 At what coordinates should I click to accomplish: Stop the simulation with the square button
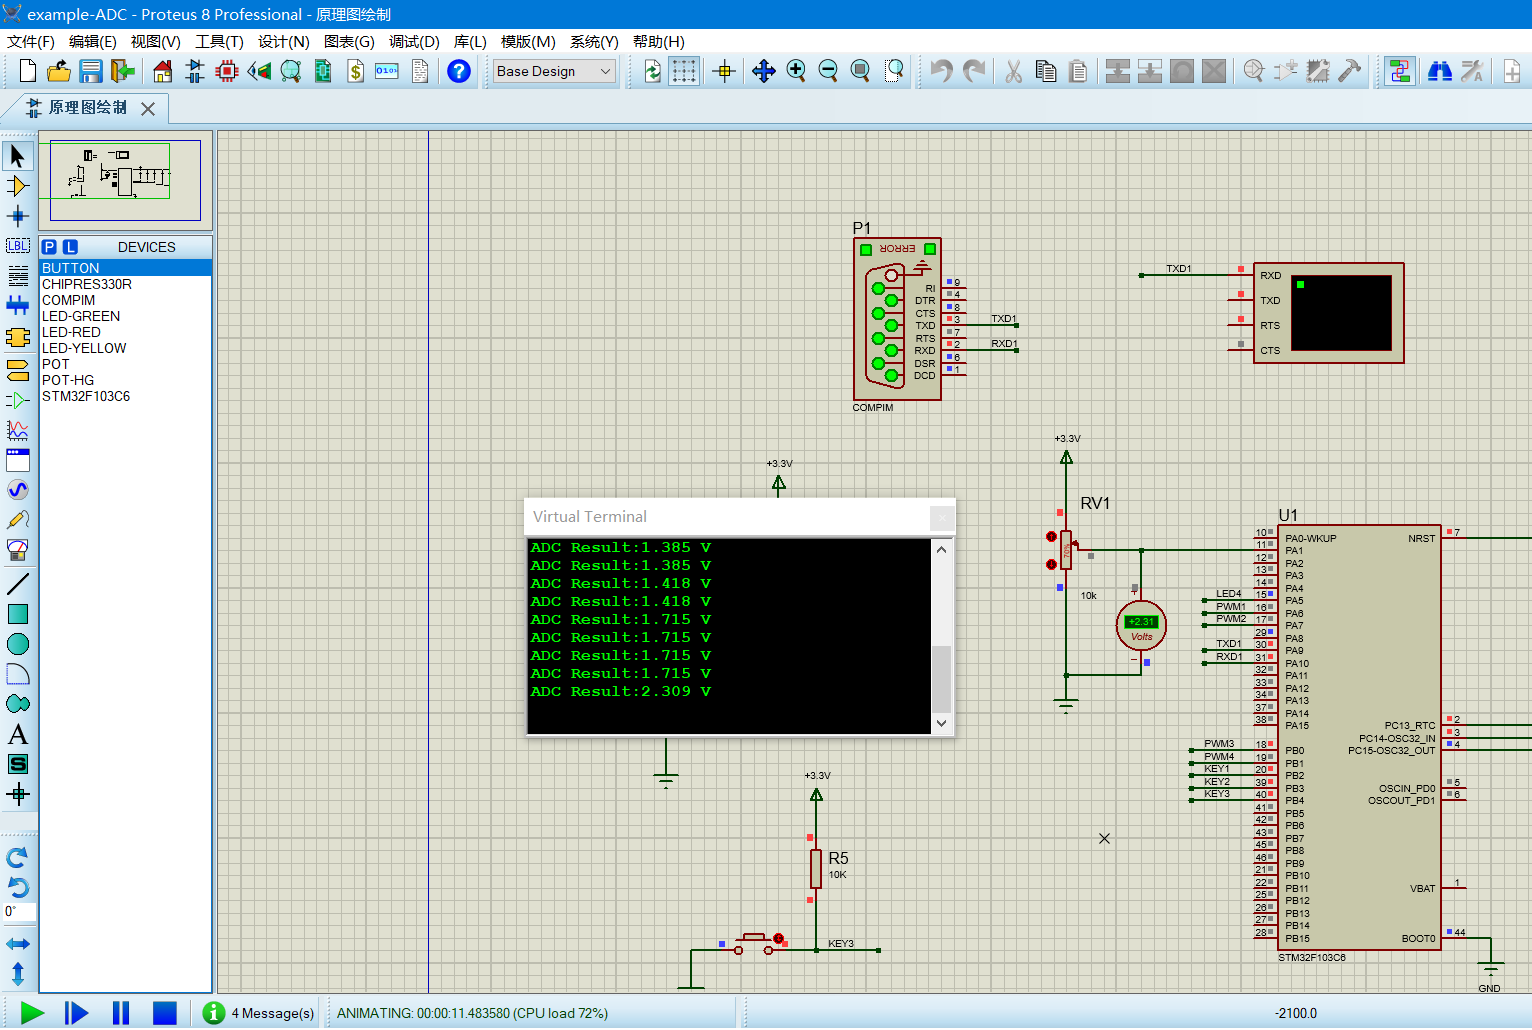point(165,1013)
